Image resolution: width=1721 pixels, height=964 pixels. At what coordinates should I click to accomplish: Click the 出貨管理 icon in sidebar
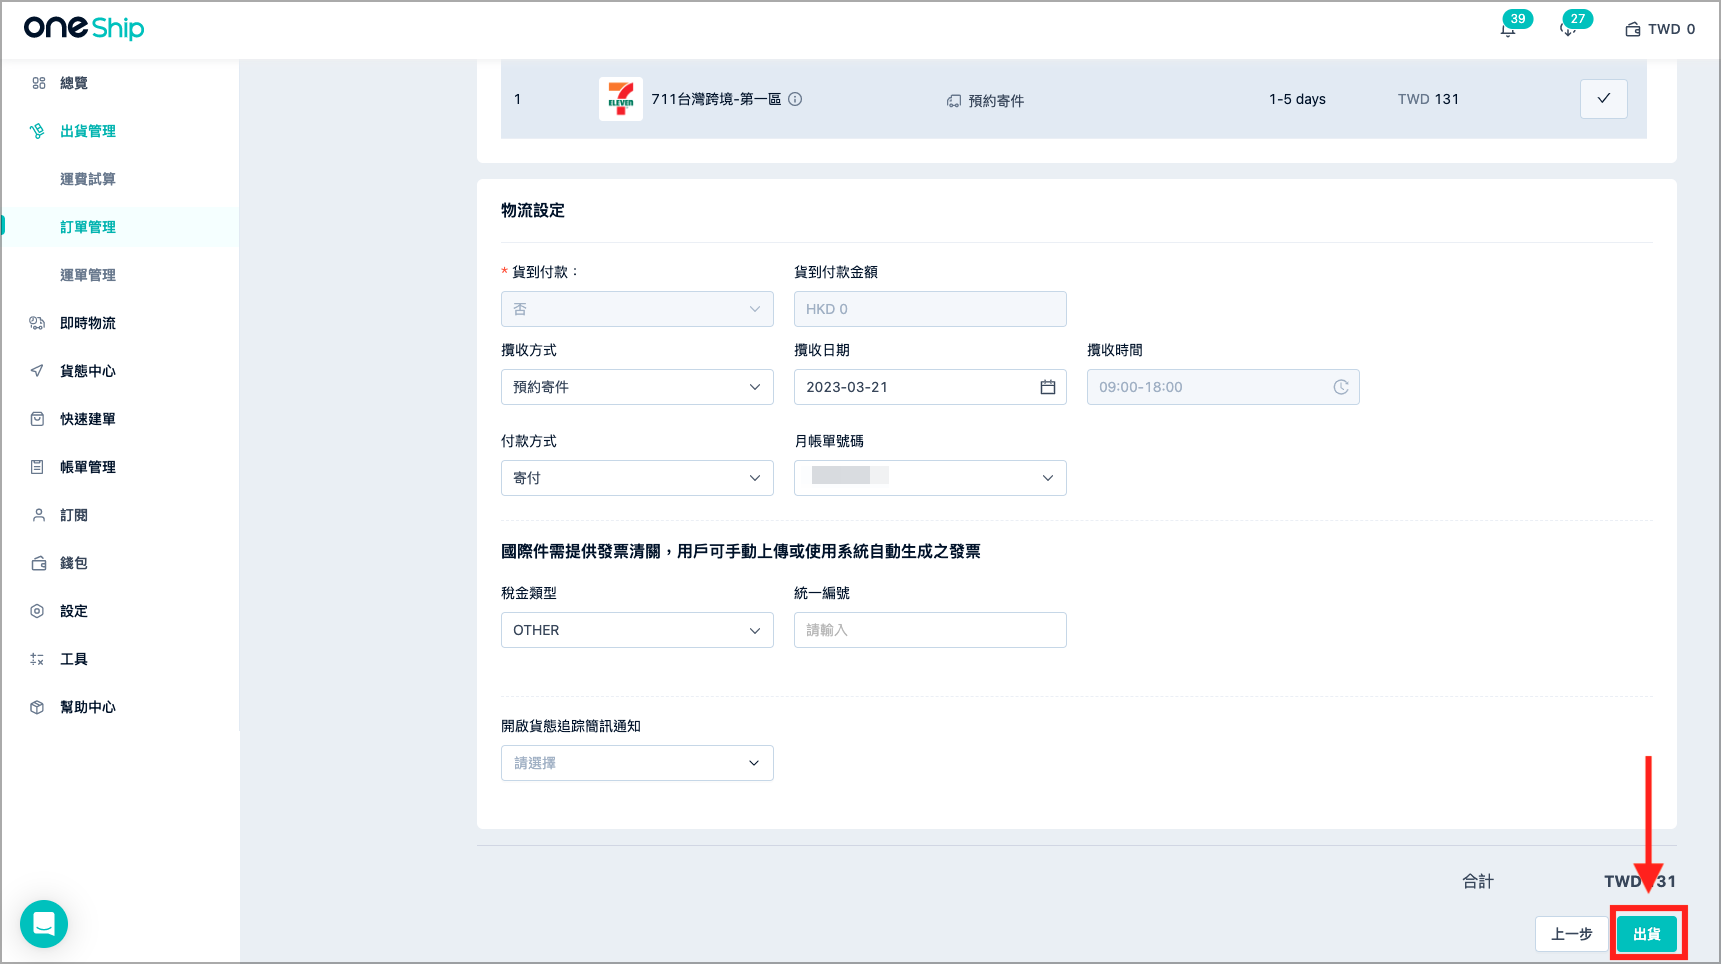pos(37,131)
